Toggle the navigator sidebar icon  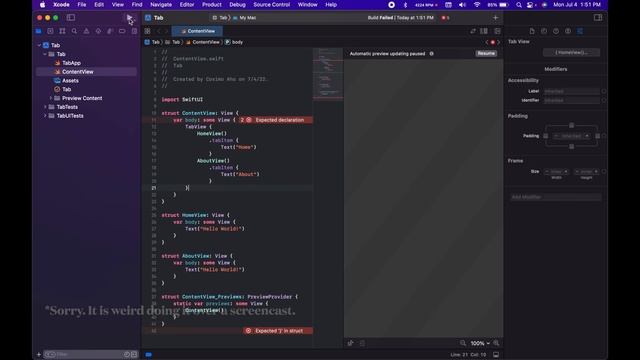71,18
